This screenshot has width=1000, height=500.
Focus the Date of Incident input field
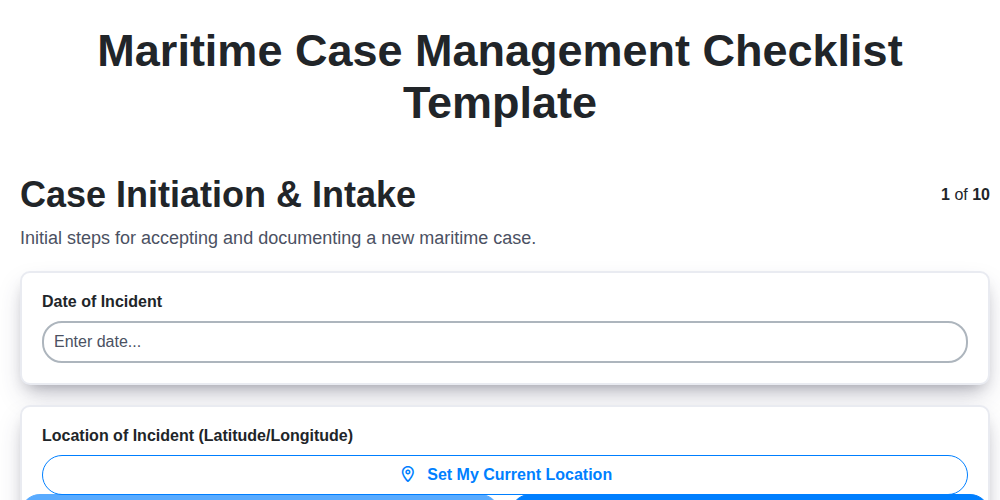coord(504,342)
